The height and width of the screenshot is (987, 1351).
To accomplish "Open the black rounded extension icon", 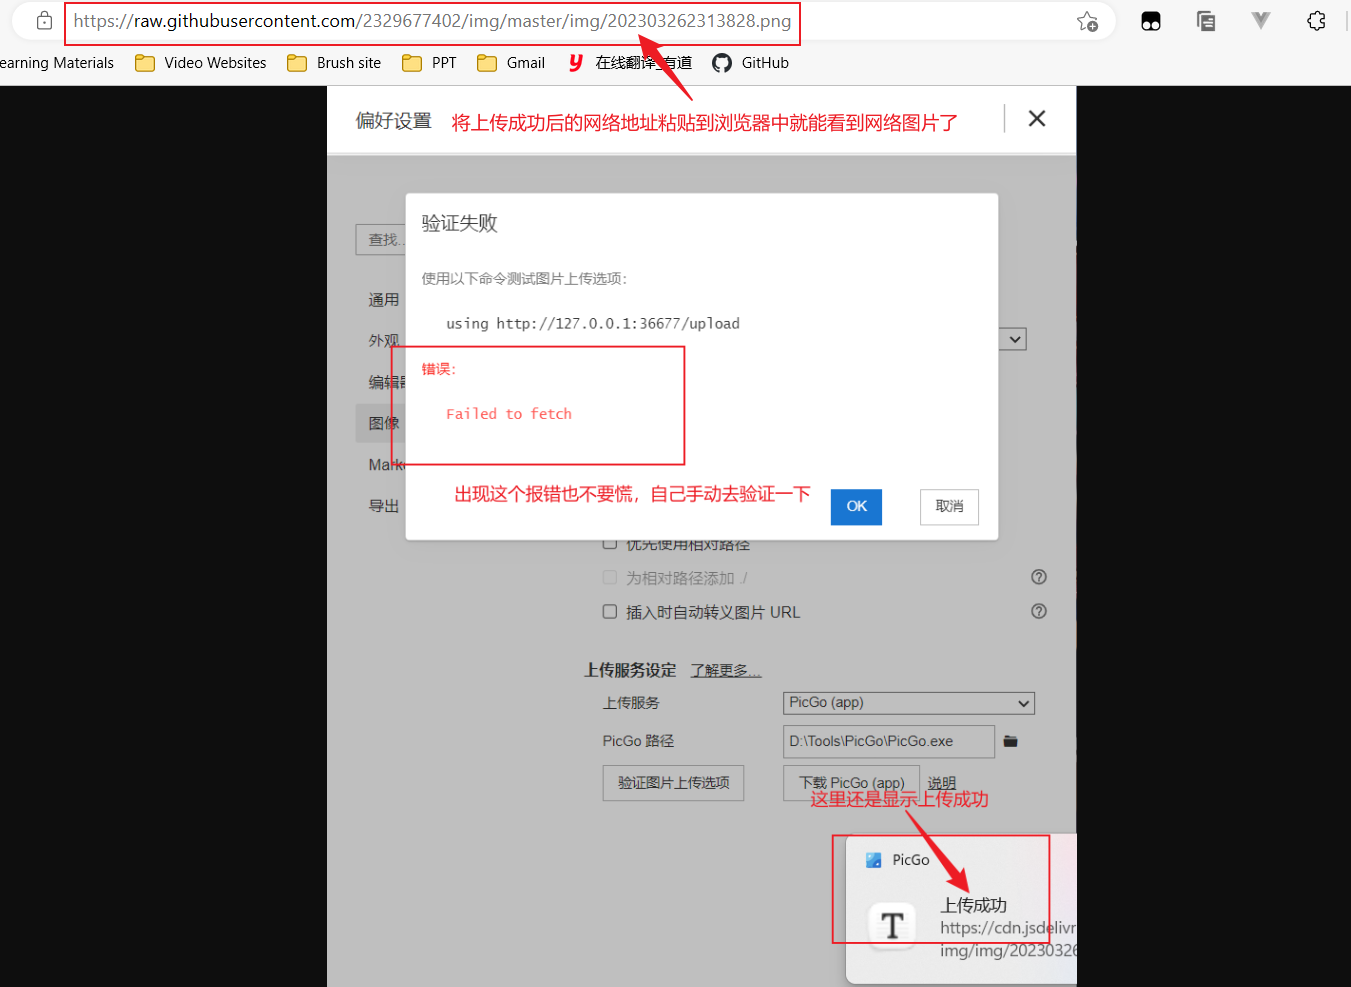I will point(1151,21).
